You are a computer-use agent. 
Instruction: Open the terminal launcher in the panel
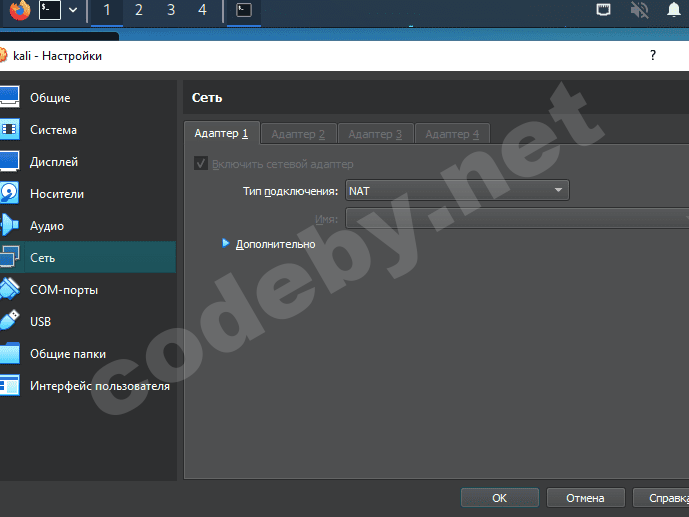pos(50,10)
